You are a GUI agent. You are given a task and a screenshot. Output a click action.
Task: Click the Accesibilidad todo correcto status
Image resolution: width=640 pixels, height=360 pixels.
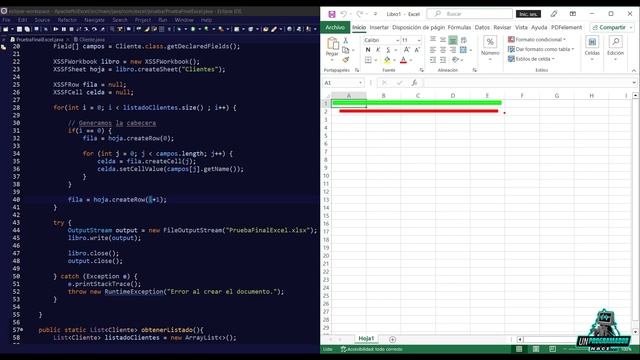[x=372, y=349]
